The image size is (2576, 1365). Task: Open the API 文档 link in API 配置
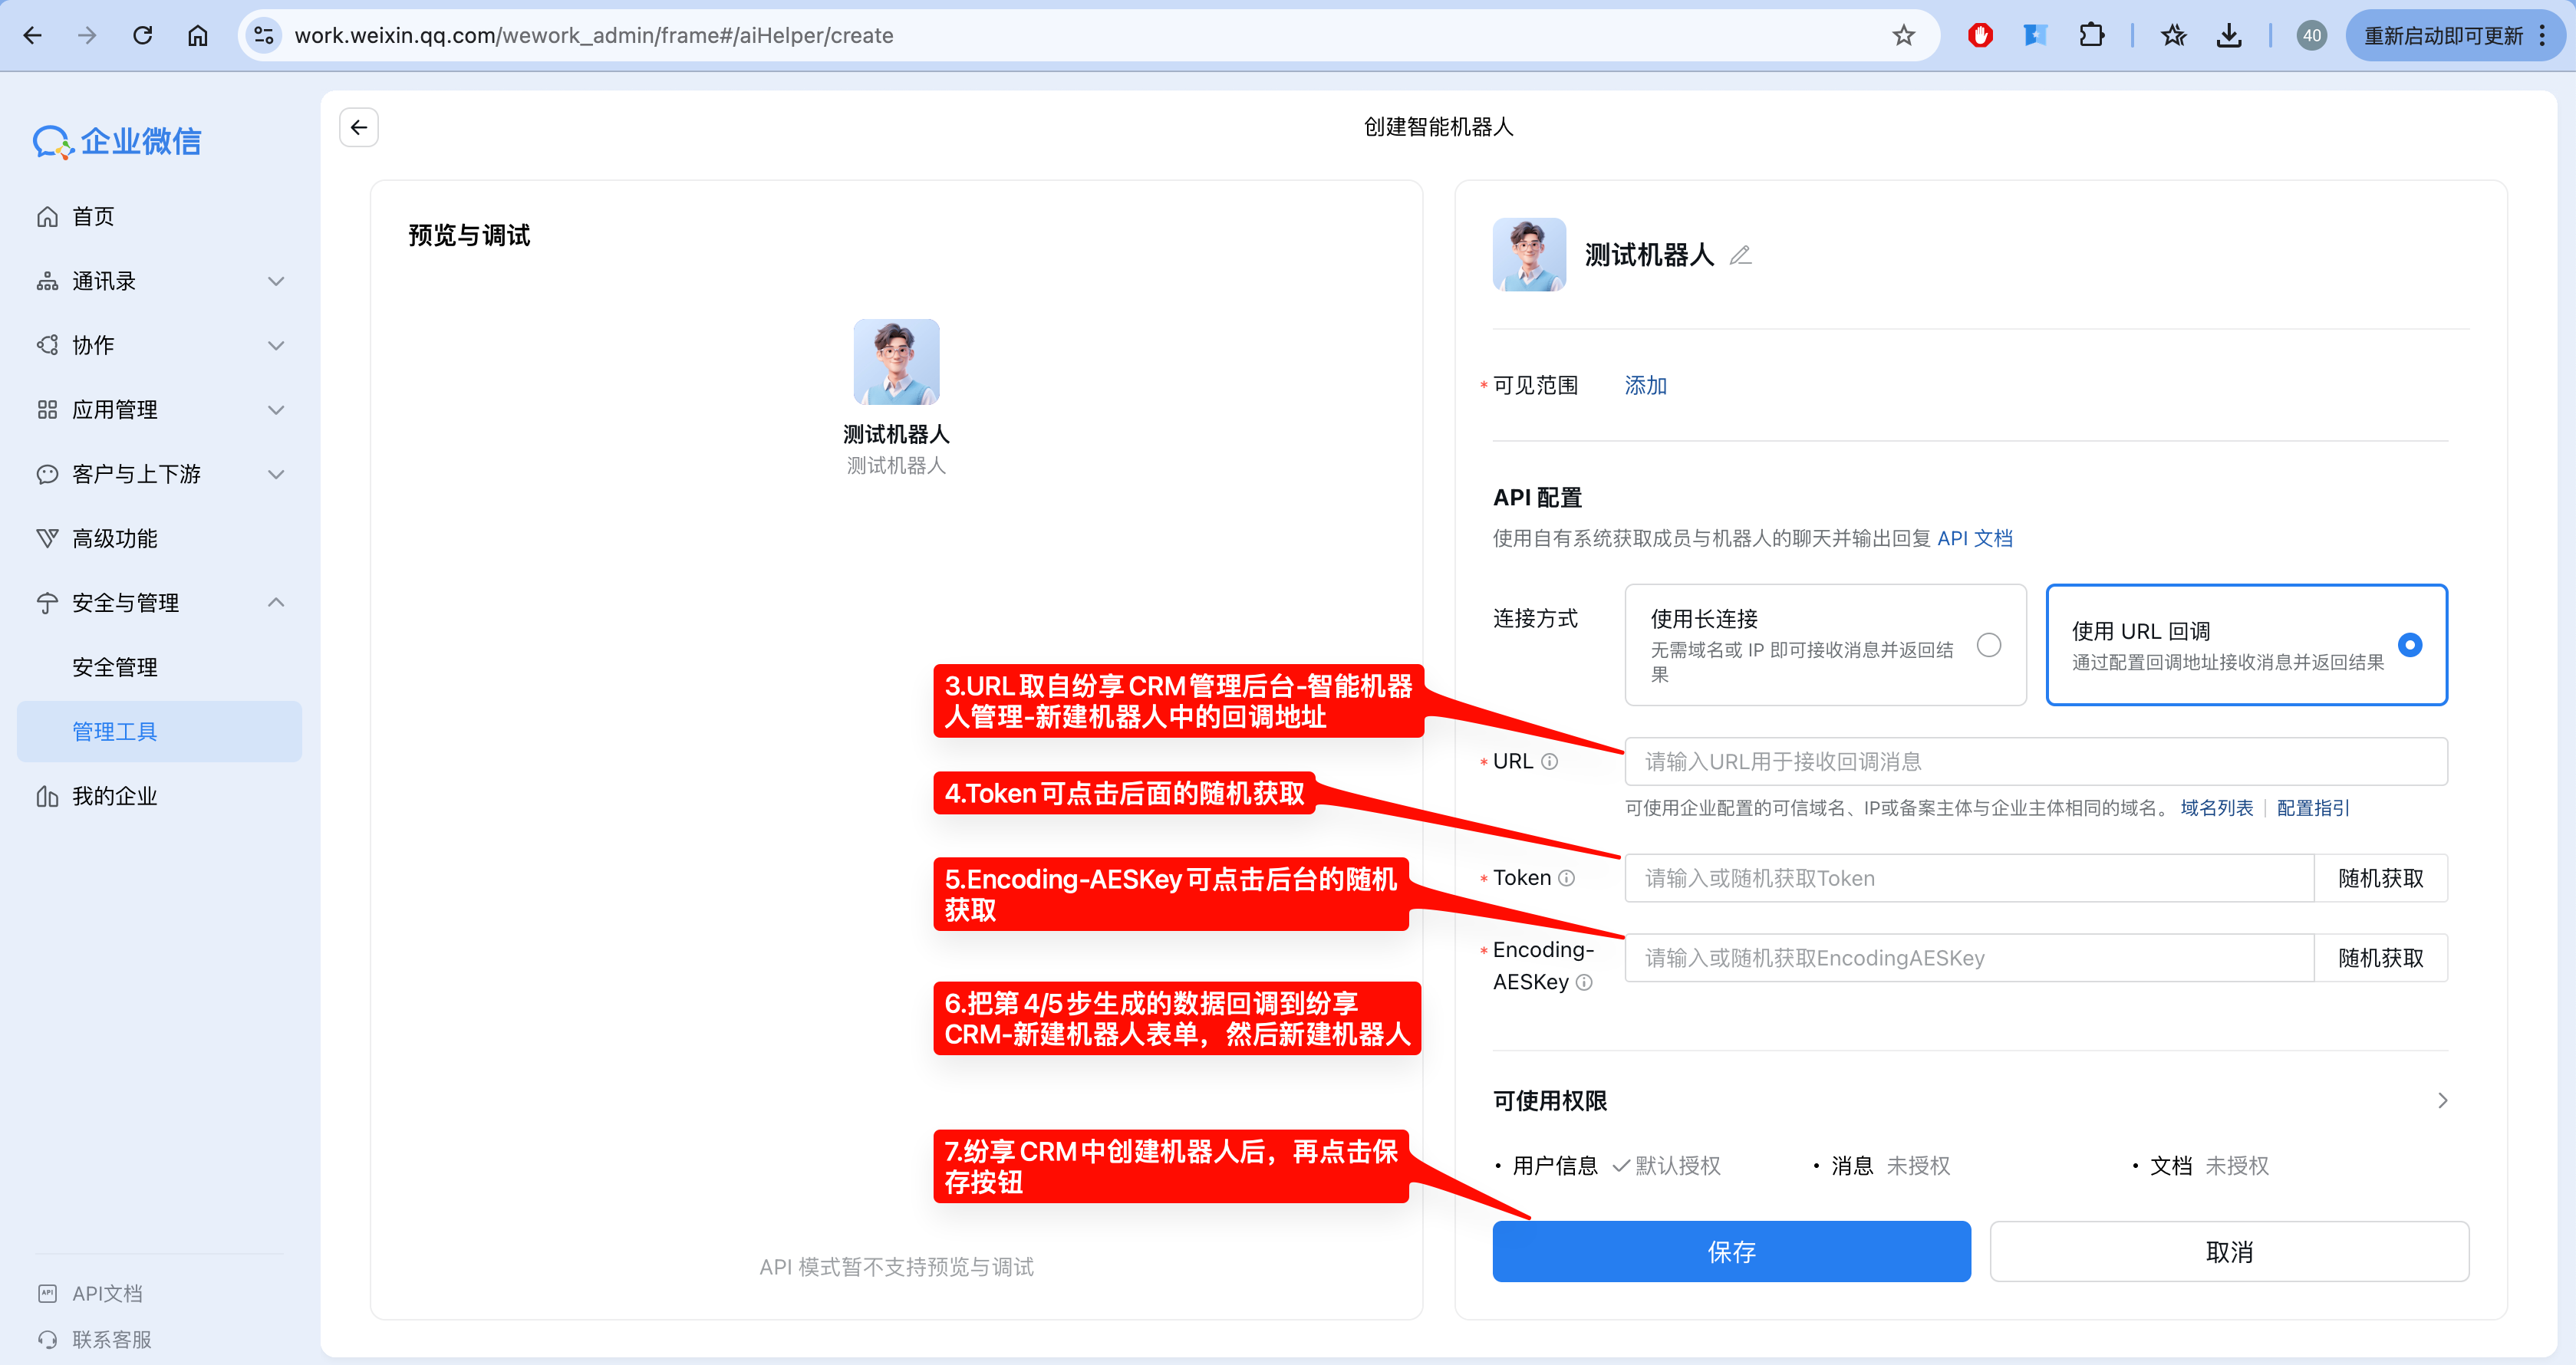pyautogui.click(x=1974, y=539)
